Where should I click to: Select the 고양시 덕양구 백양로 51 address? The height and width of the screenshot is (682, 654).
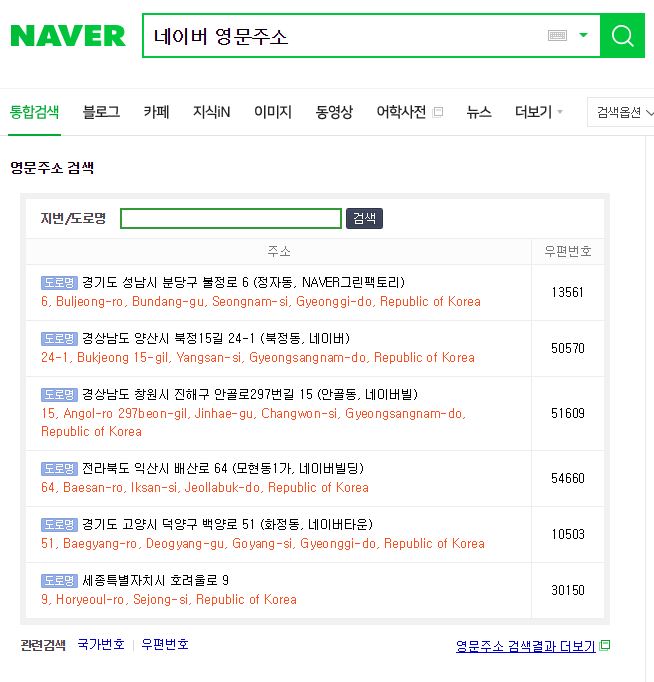point(227,525)
